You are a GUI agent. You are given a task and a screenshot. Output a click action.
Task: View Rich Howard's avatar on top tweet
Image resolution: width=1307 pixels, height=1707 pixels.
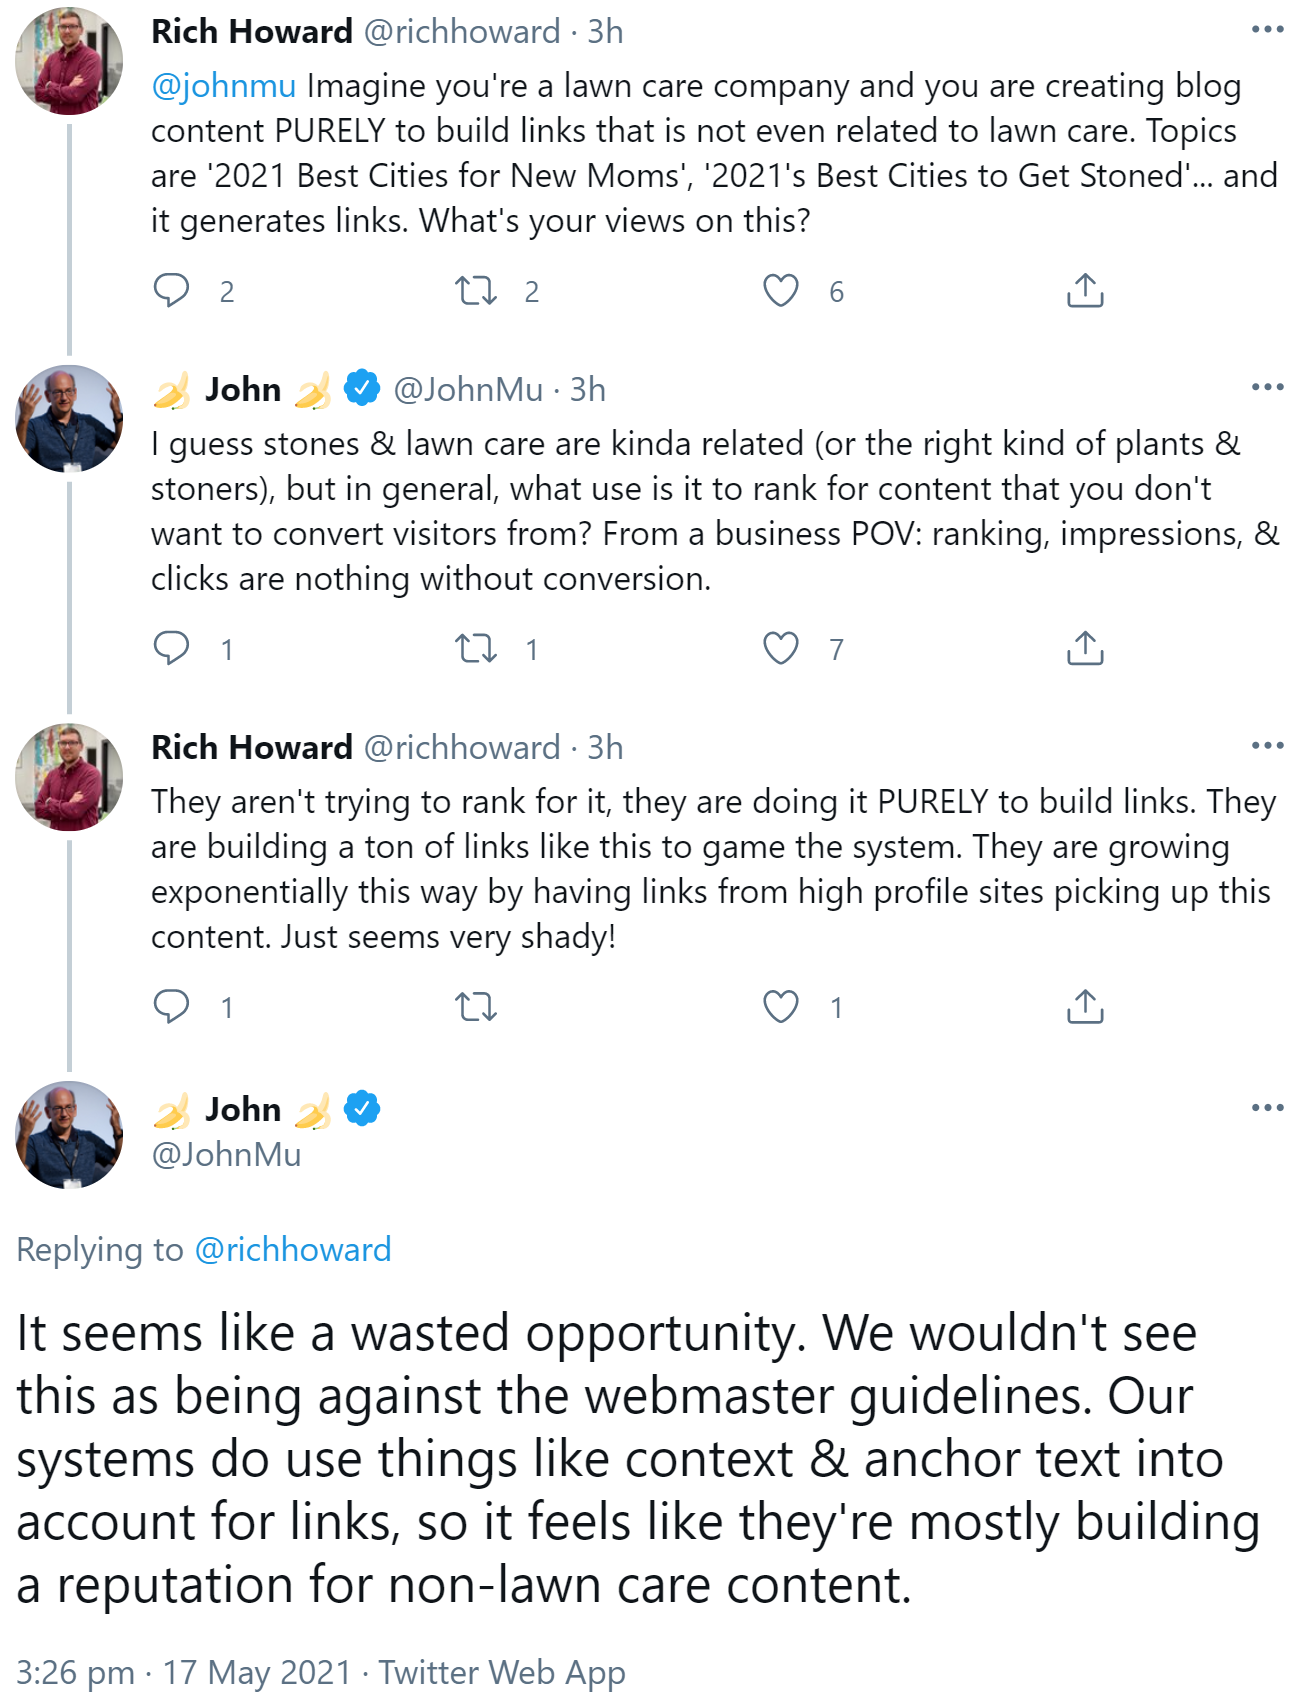(x=69, y=60)
